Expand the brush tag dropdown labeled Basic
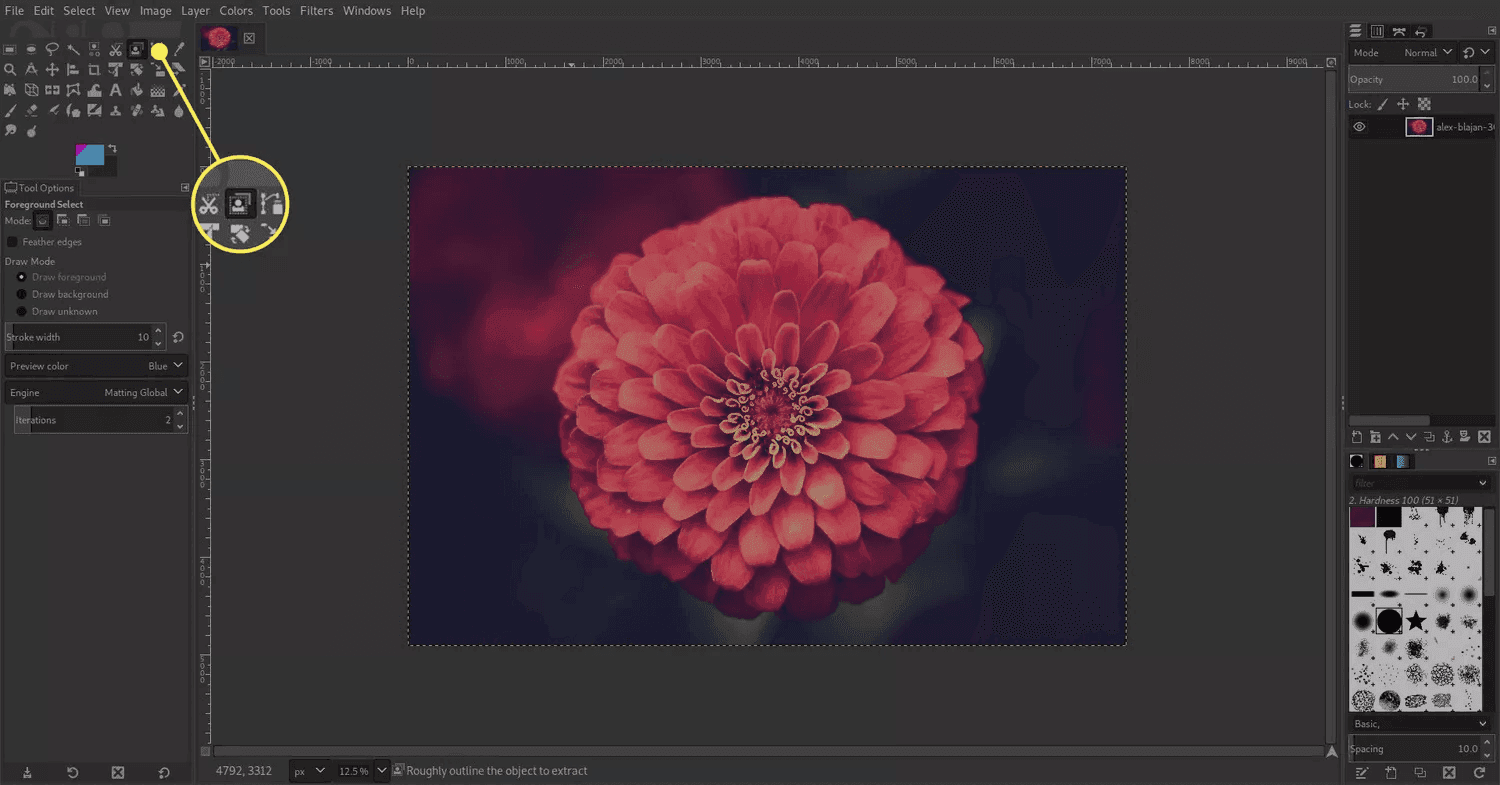The image size is (1500, 785). point(1420,723)
